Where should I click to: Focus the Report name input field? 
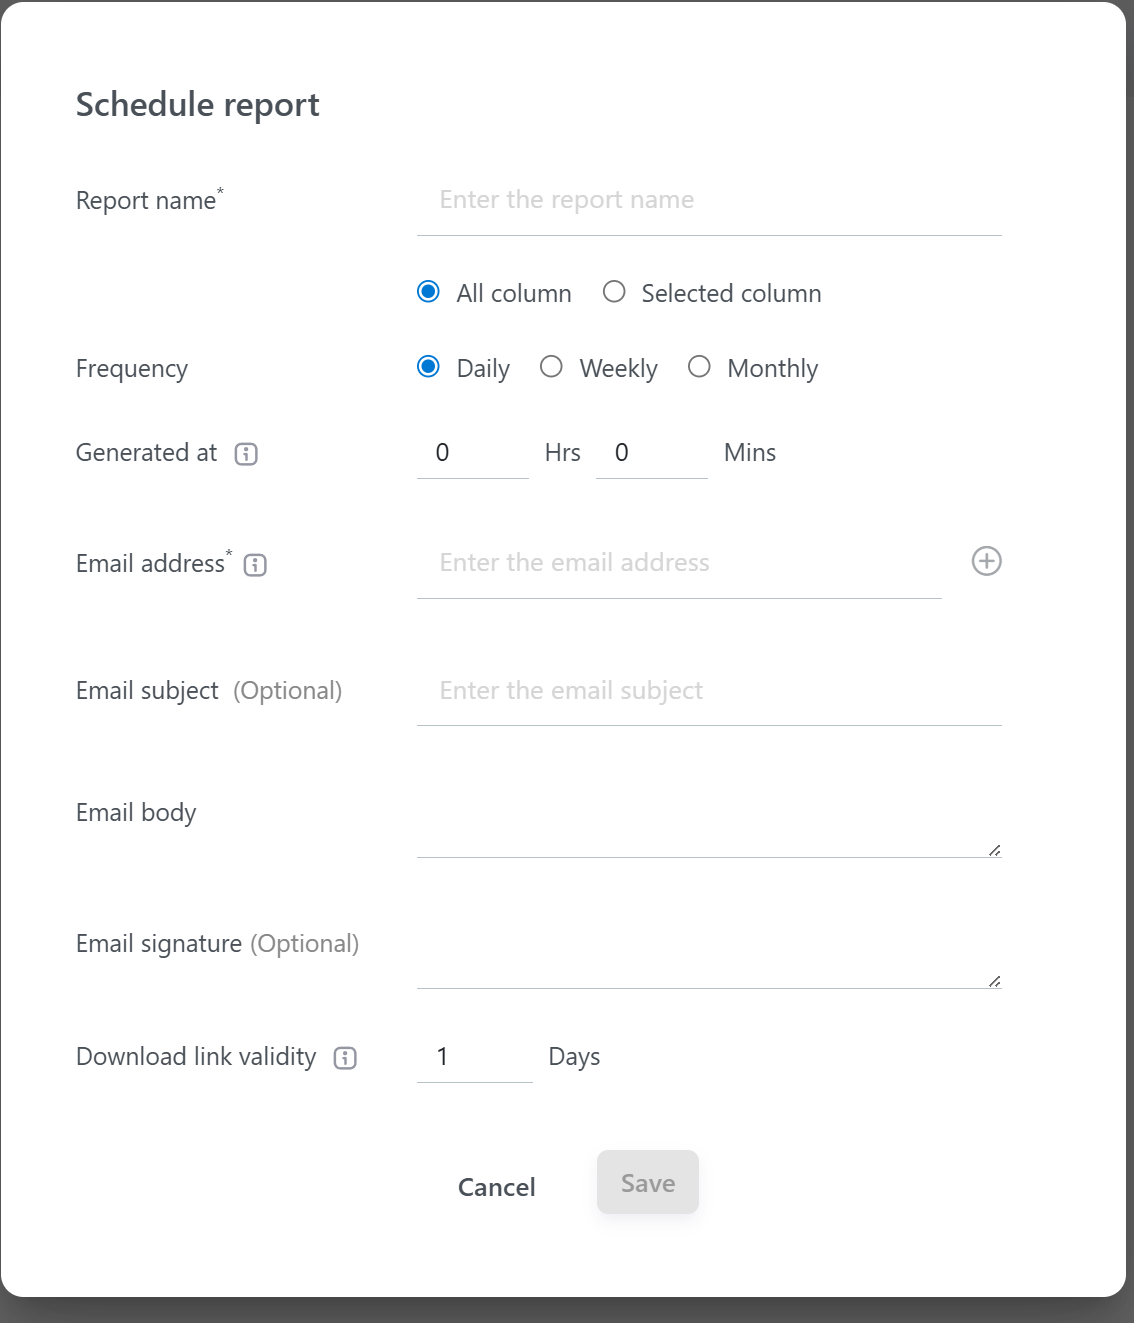[x=708, y=201]
